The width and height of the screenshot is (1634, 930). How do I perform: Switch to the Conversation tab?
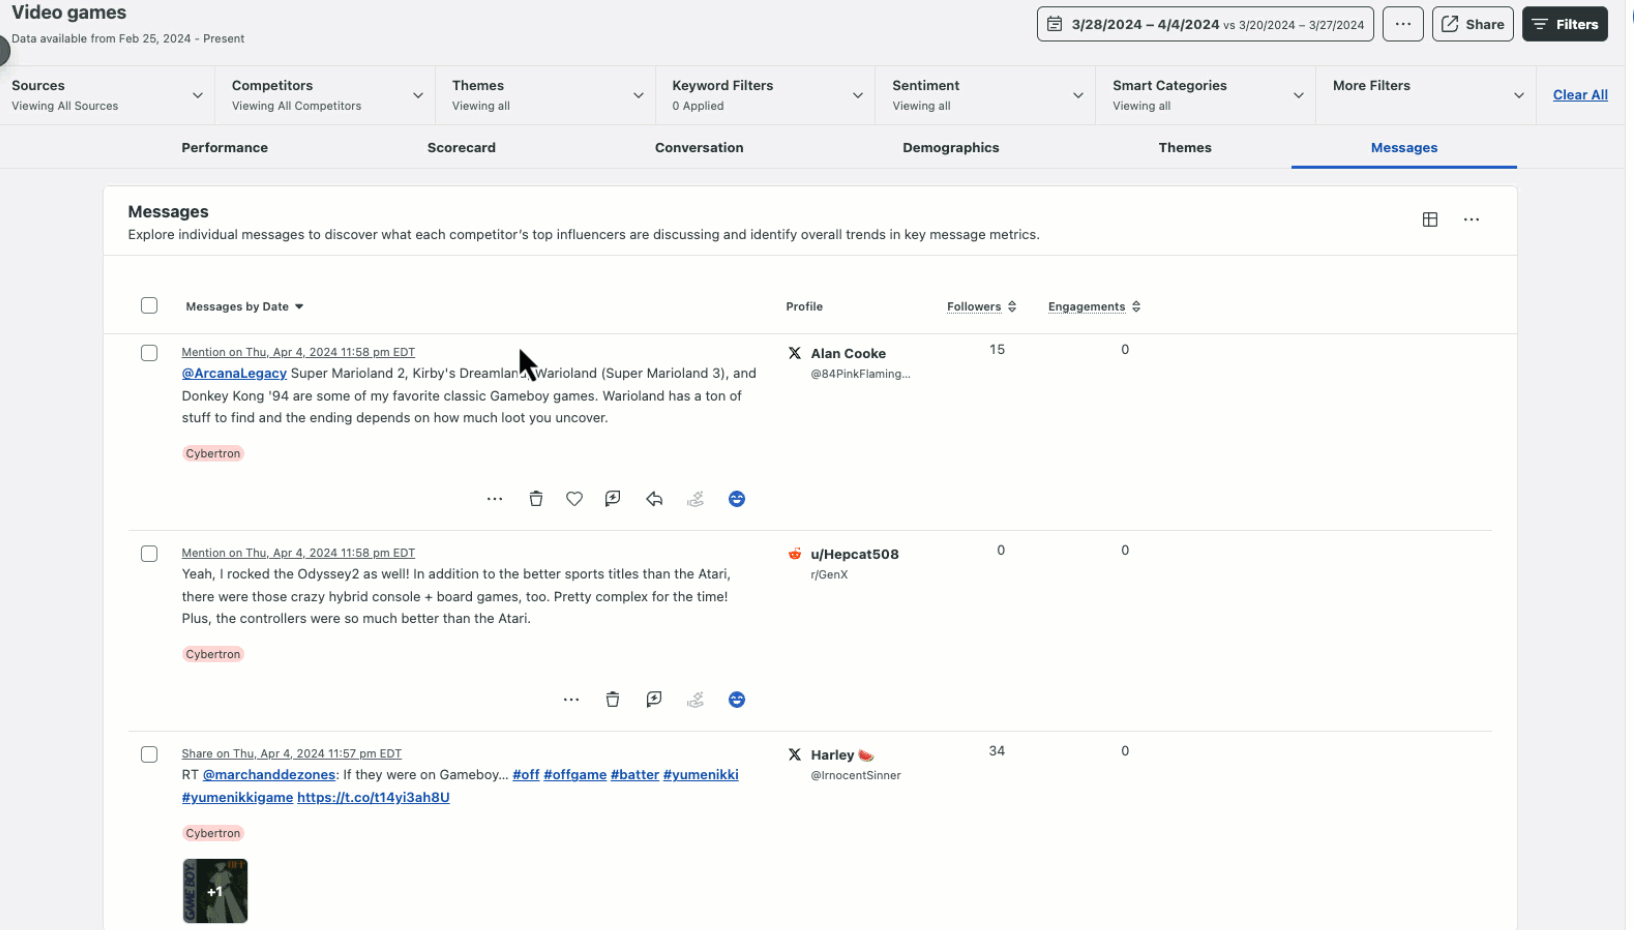[x=699, y=148]
